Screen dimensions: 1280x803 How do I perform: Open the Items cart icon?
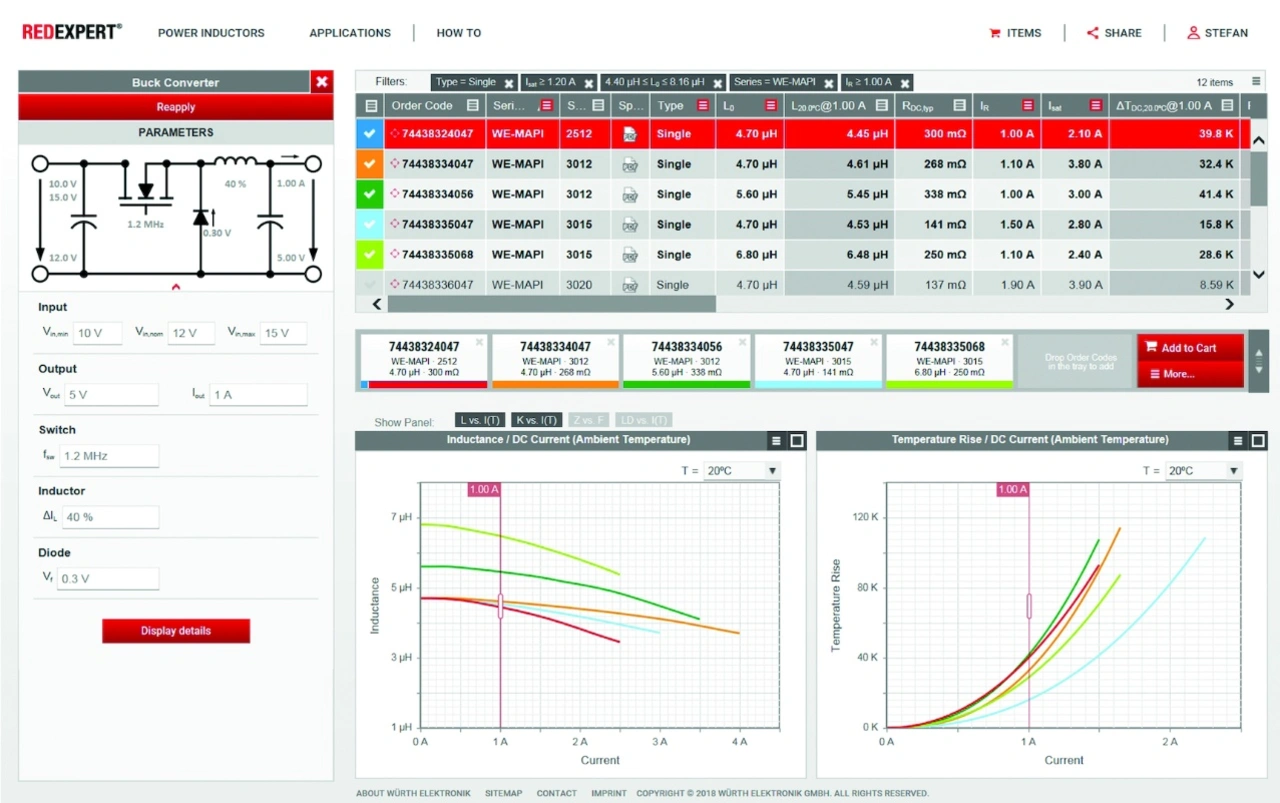(x=995, y=33)
